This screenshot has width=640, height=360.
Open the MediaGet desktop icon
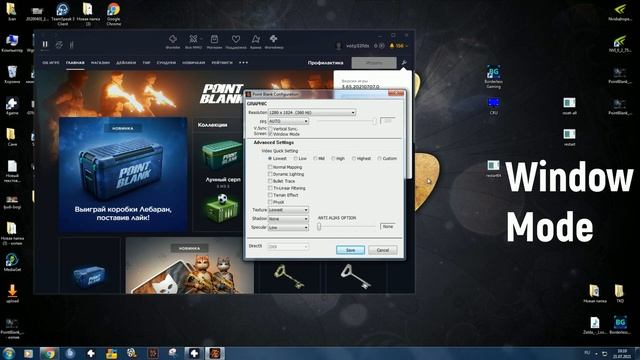coord(12,262)
